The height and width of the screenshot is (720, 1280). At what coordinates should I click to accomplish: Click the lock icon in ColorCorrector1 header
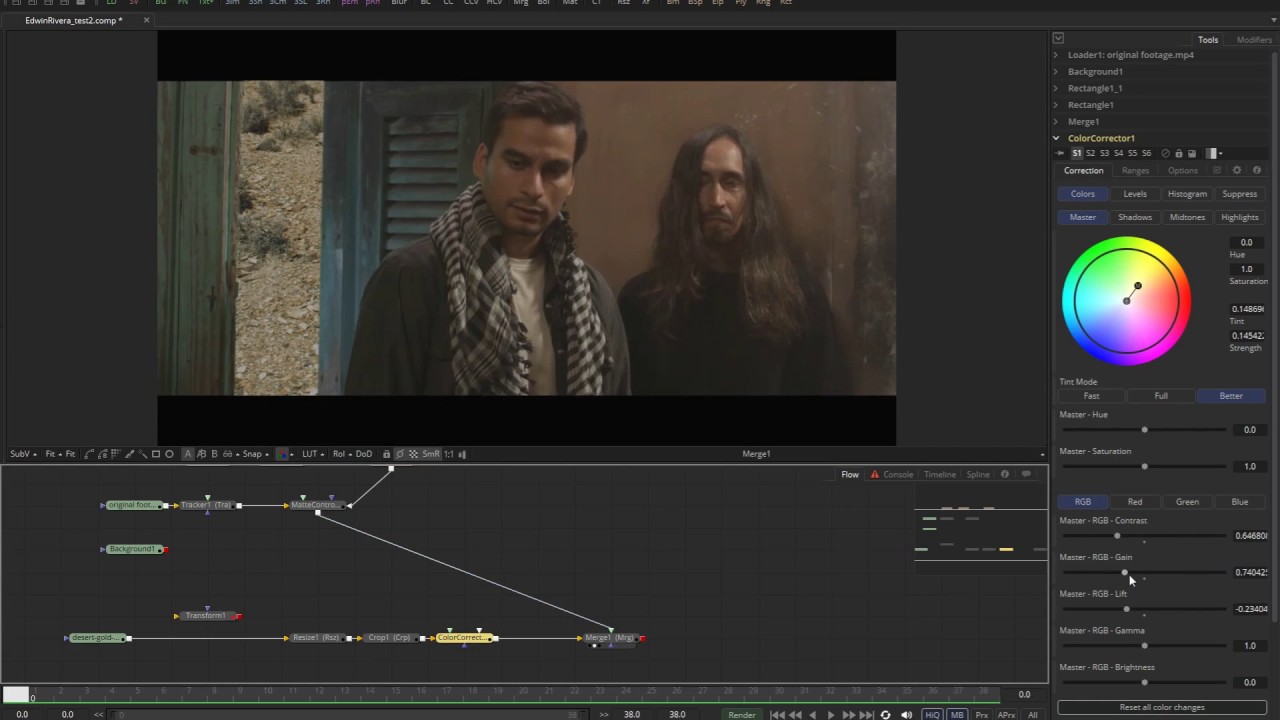(x=1179, y=153)
